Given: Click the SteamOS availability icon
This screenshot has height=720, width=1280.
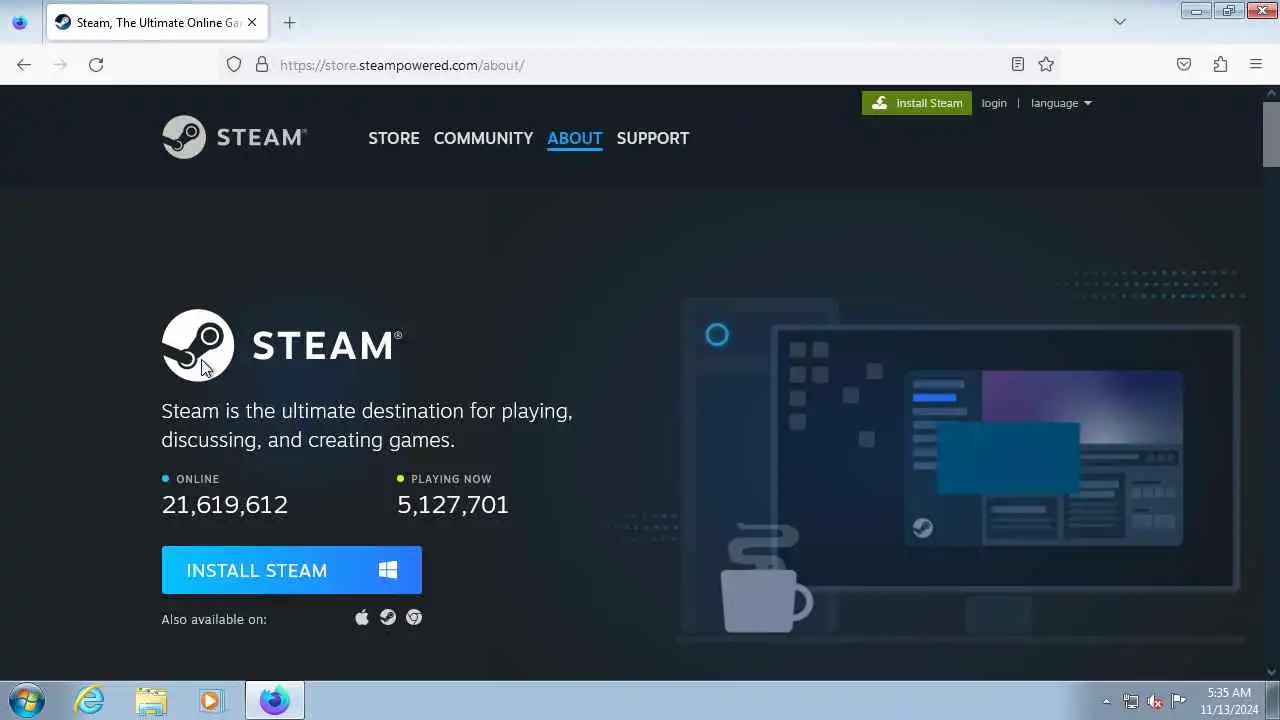Looking at the screenshot, I should click(x=388, y=618).
